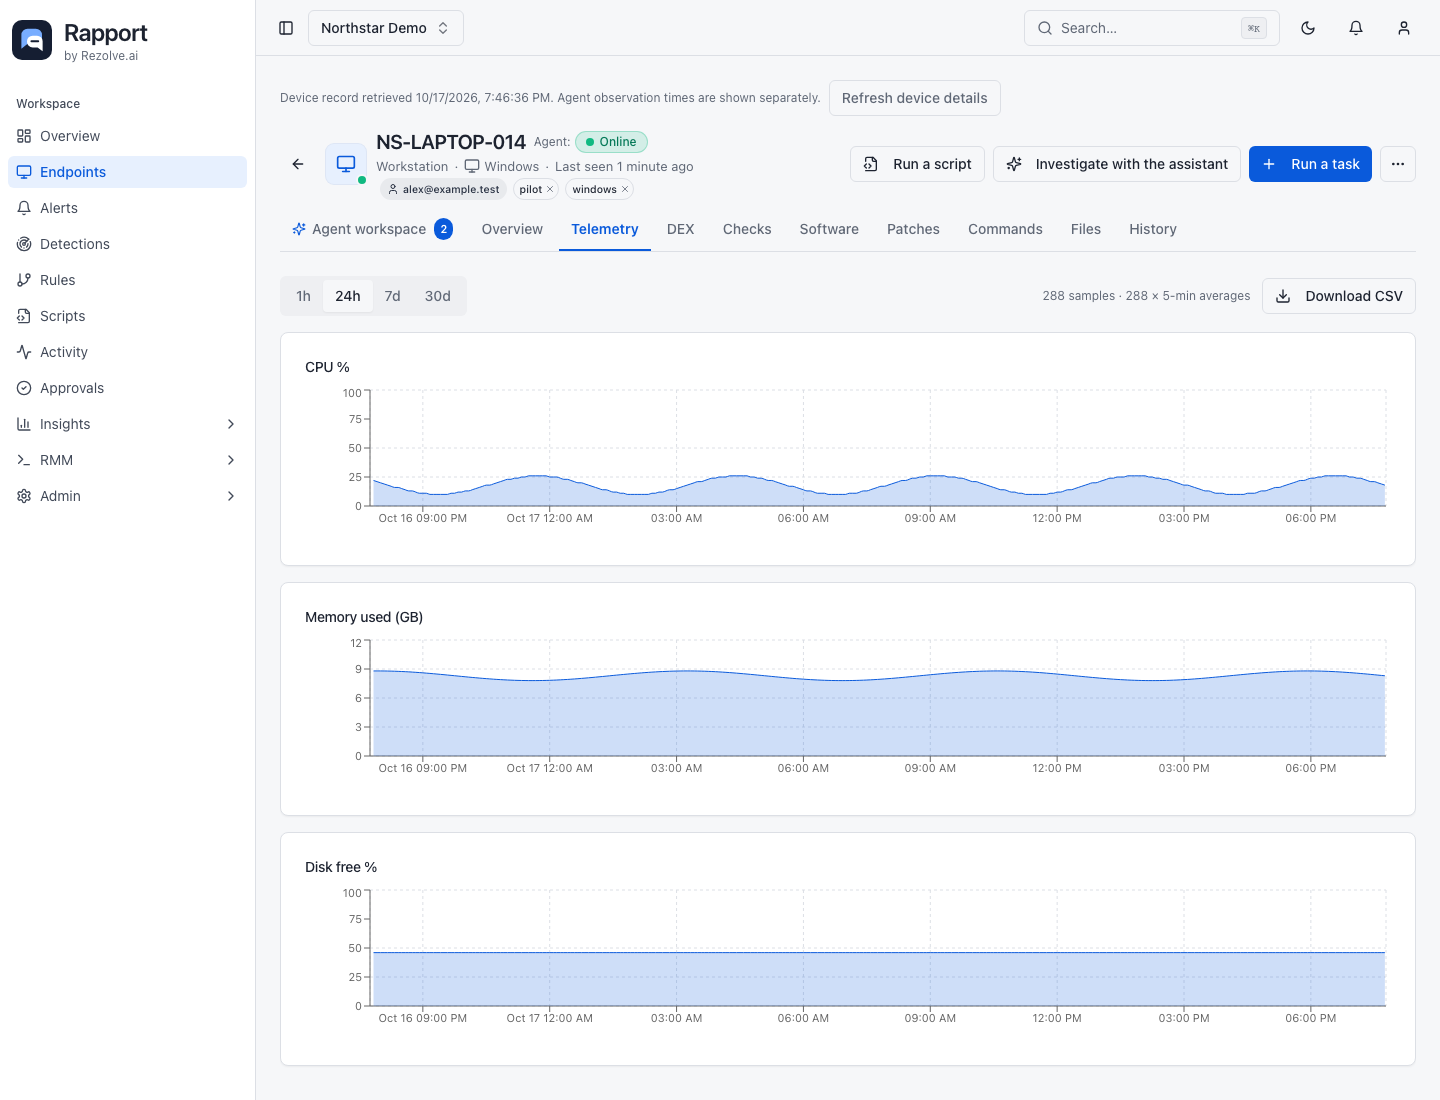Open Rules in the sidebar

click(x=127, y=280)
